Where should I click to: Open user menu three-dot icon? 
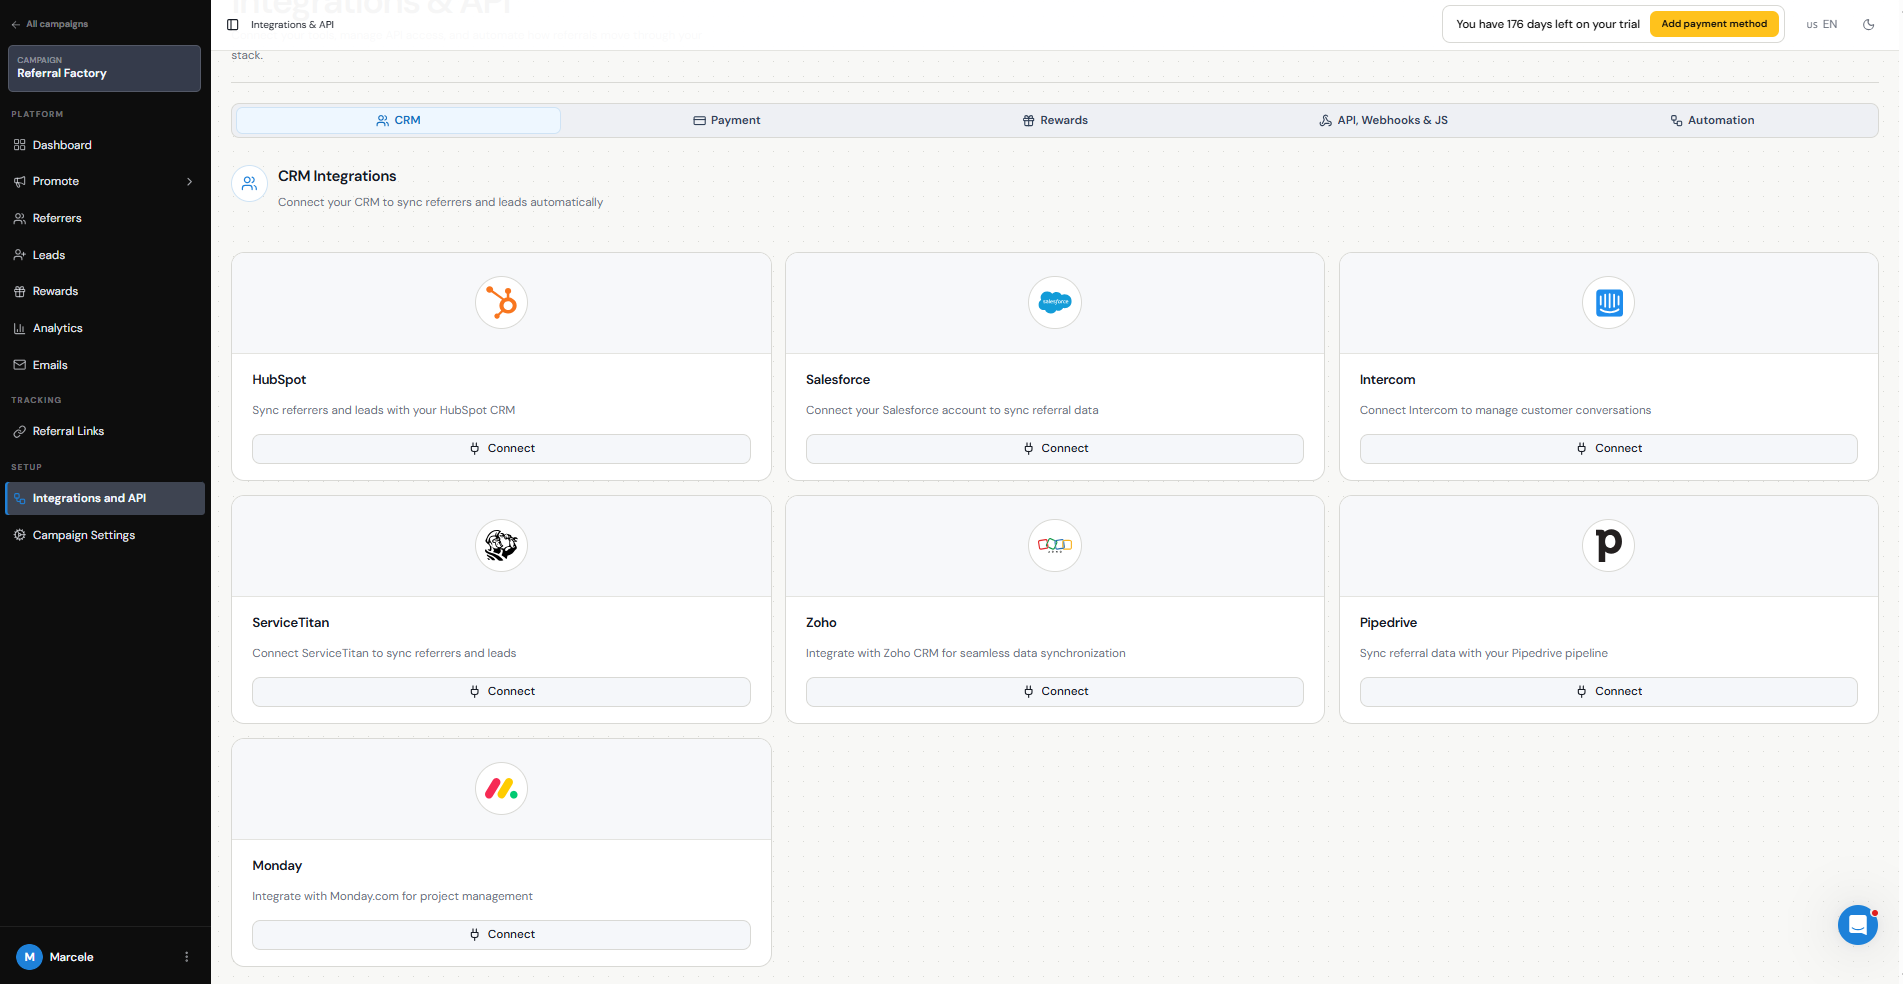pyautogui.click(x=187, y=957)
